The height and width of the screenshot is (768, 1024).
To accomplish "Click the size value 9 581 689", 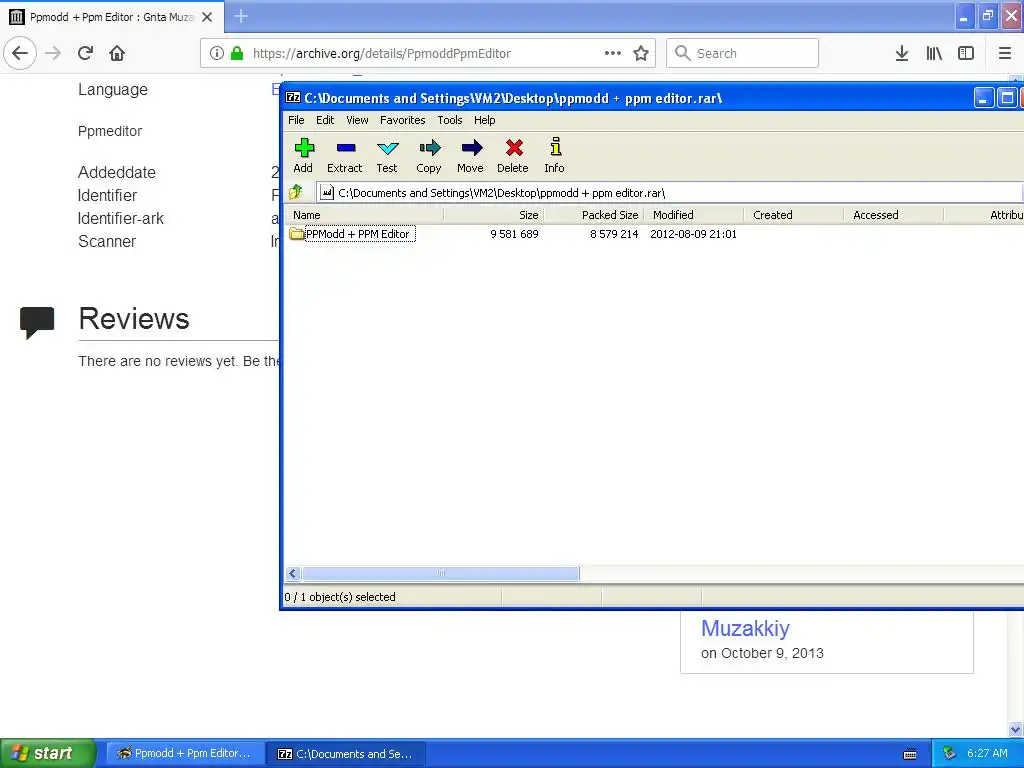I will click(x=514, y=234).
